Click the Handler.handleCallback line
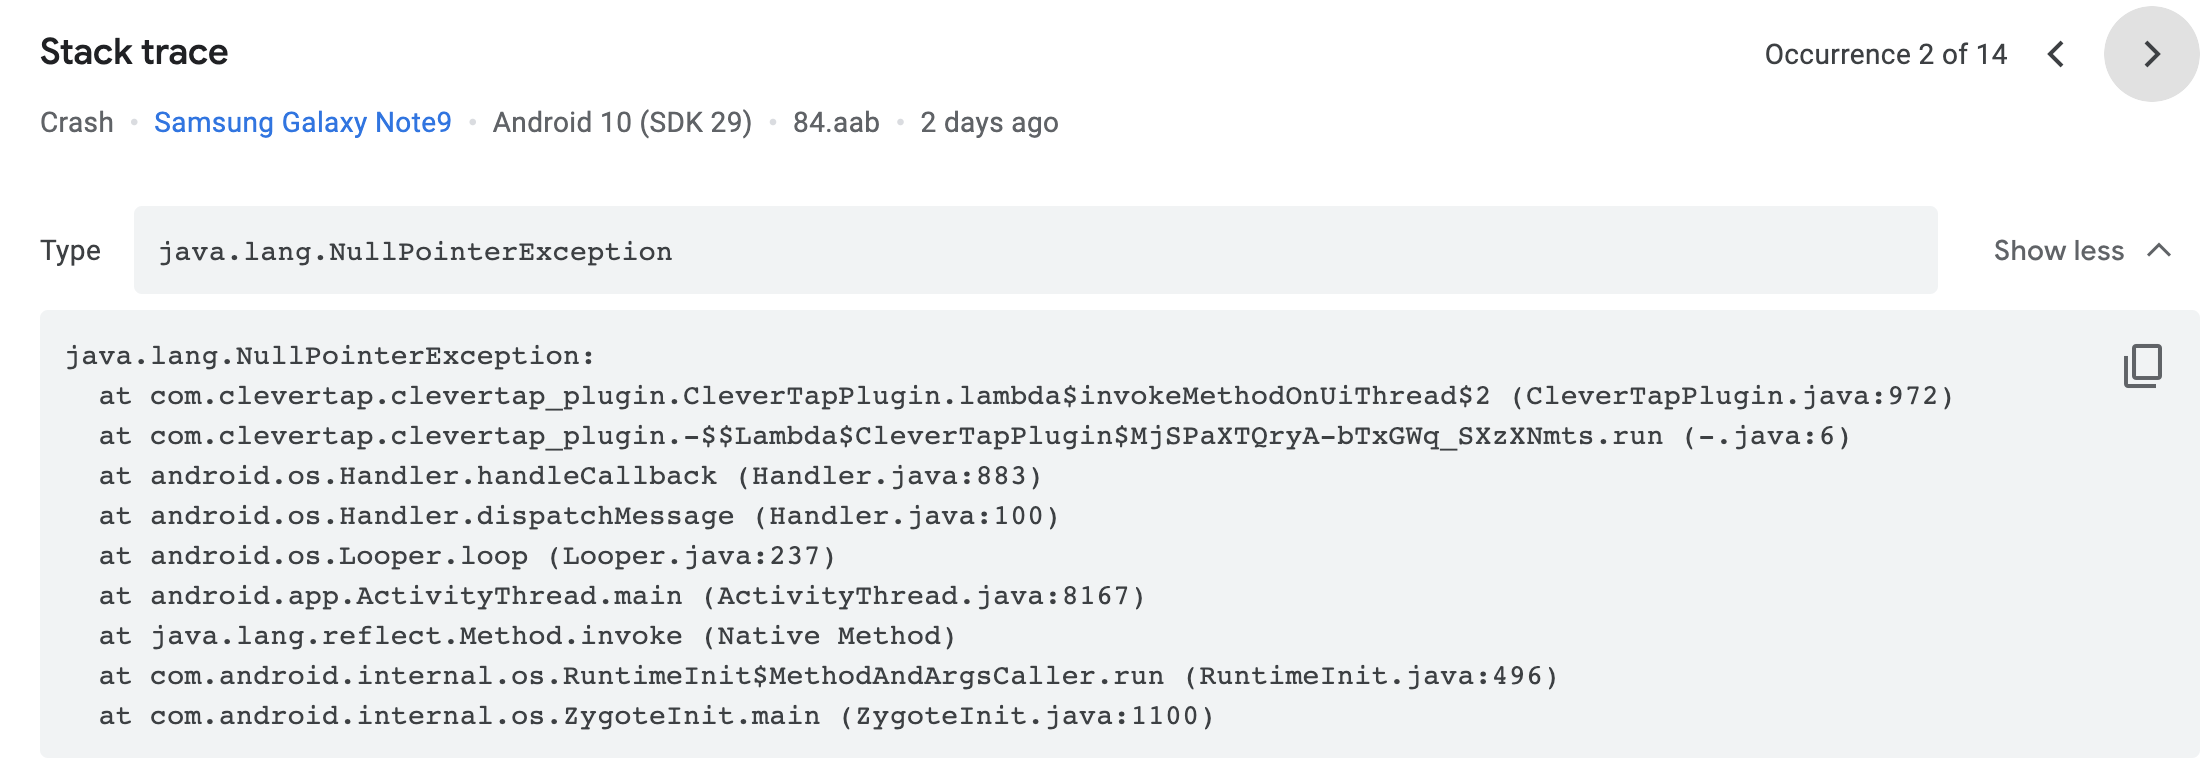This screenshot has width=2210, height=774. tap(570, 475)
